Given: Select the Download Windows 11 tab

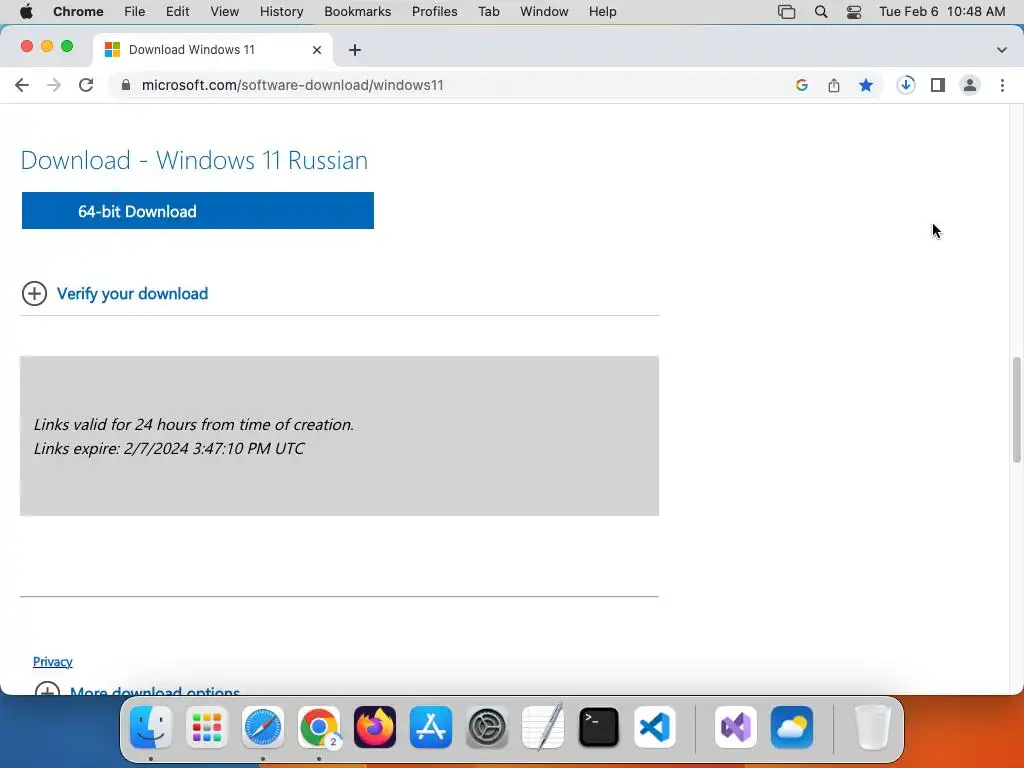Looking at the screenshot, I should coord(213,50).
